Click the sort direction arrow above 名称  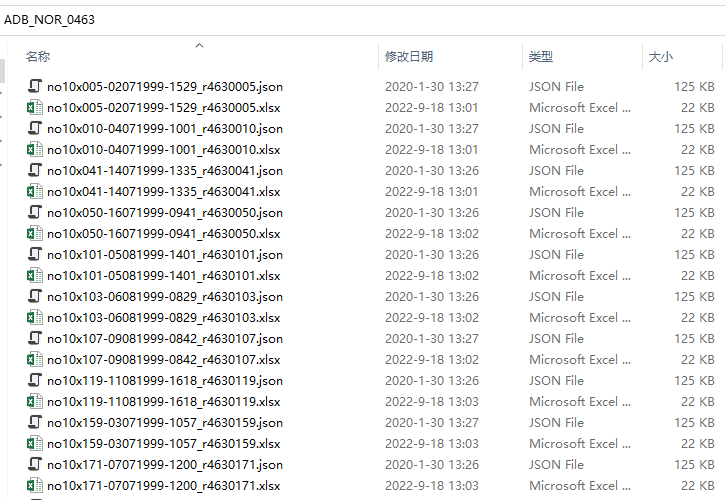(x=200, y=45)
